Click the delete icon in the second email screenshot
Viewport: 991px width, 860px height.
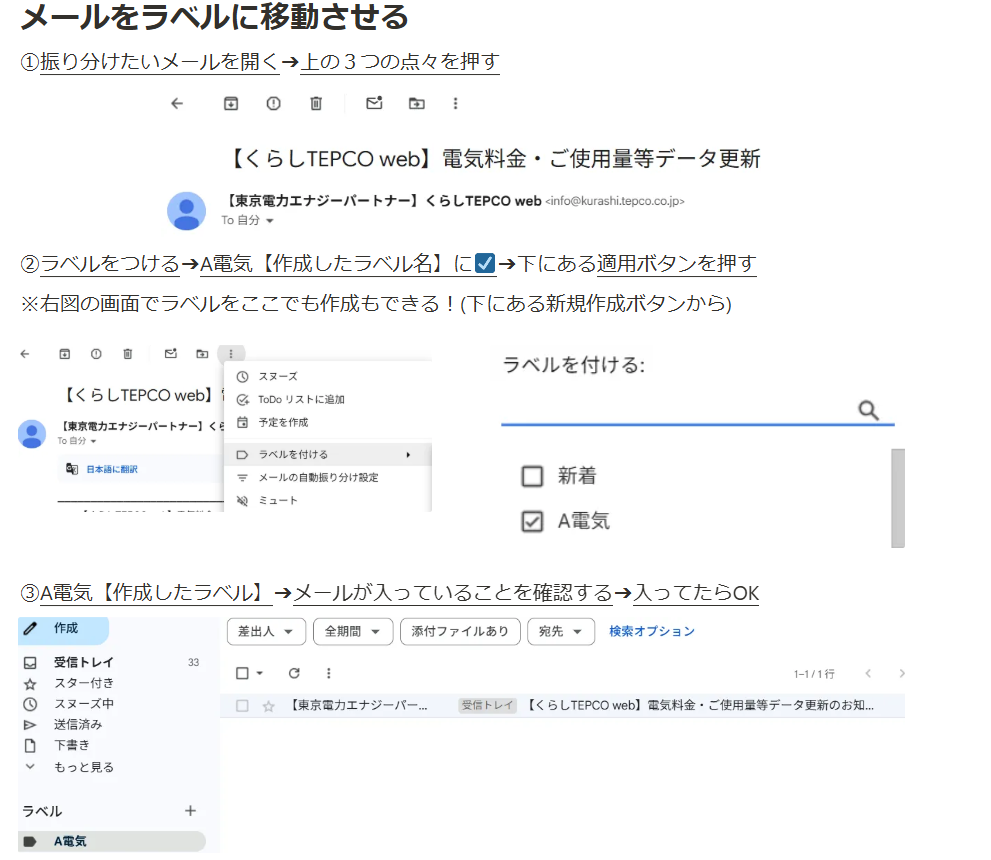pyautogui.click(x=128, y=354)
